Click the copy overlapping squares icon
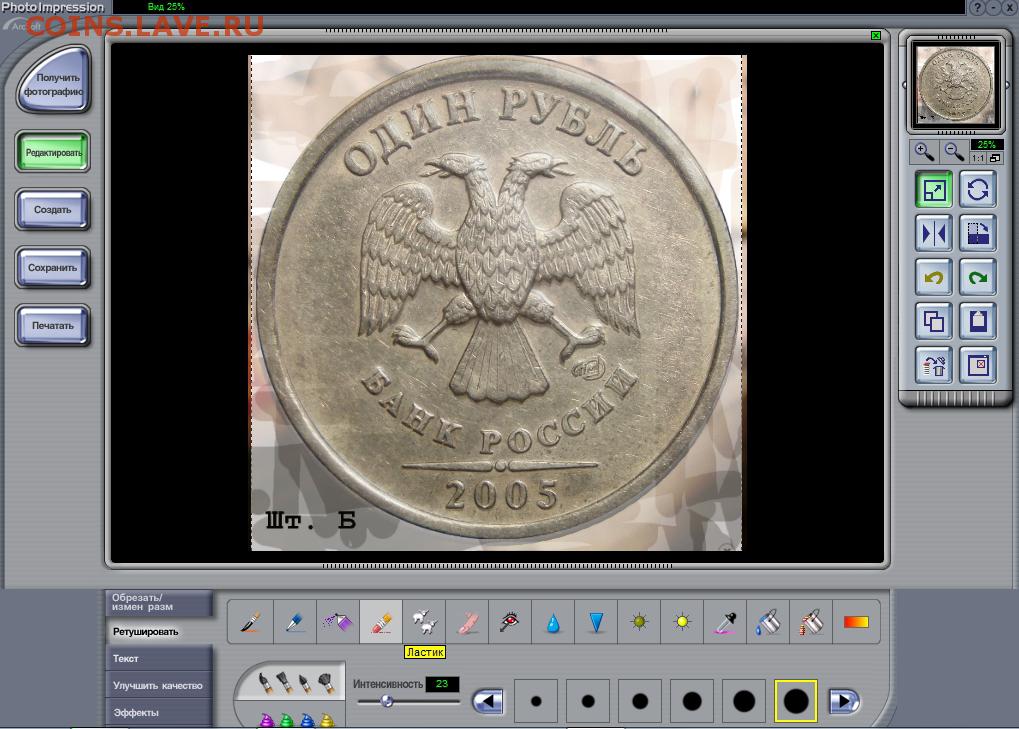 pos(934,322)
